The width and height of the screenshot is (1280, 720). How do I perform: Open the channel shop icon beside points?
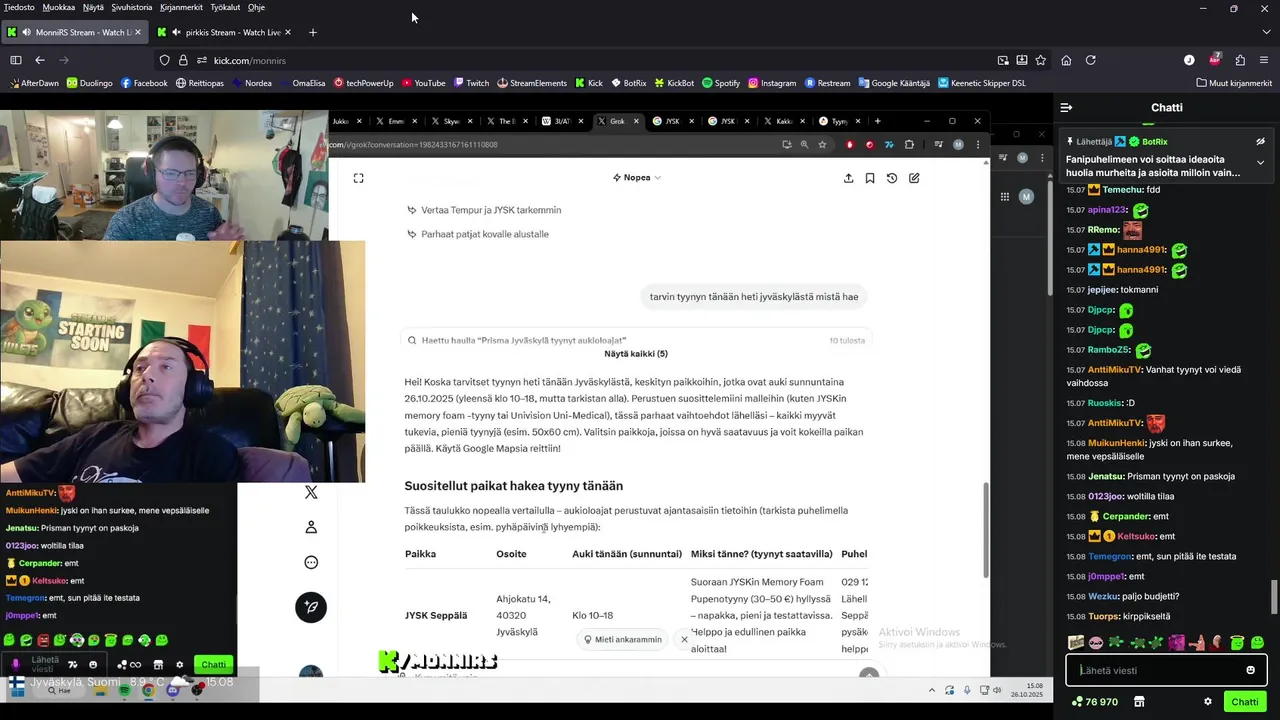(x=1139, y=702)
